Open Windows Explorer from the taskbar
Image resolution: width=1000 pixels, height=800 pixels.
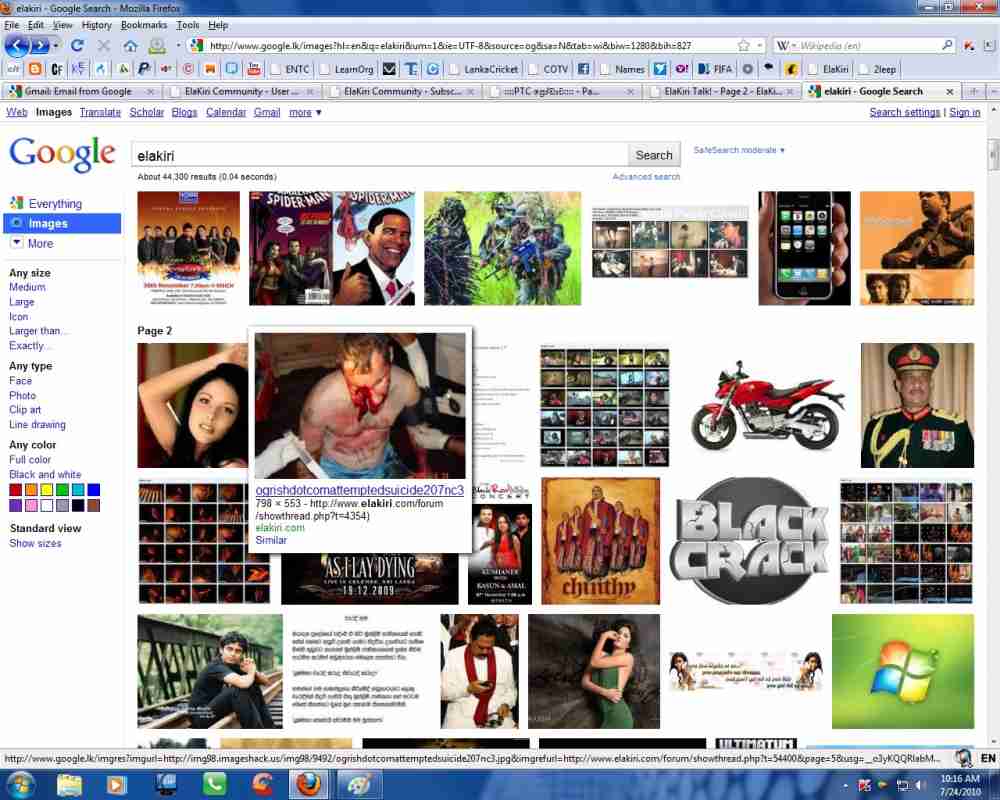[69, 785]
